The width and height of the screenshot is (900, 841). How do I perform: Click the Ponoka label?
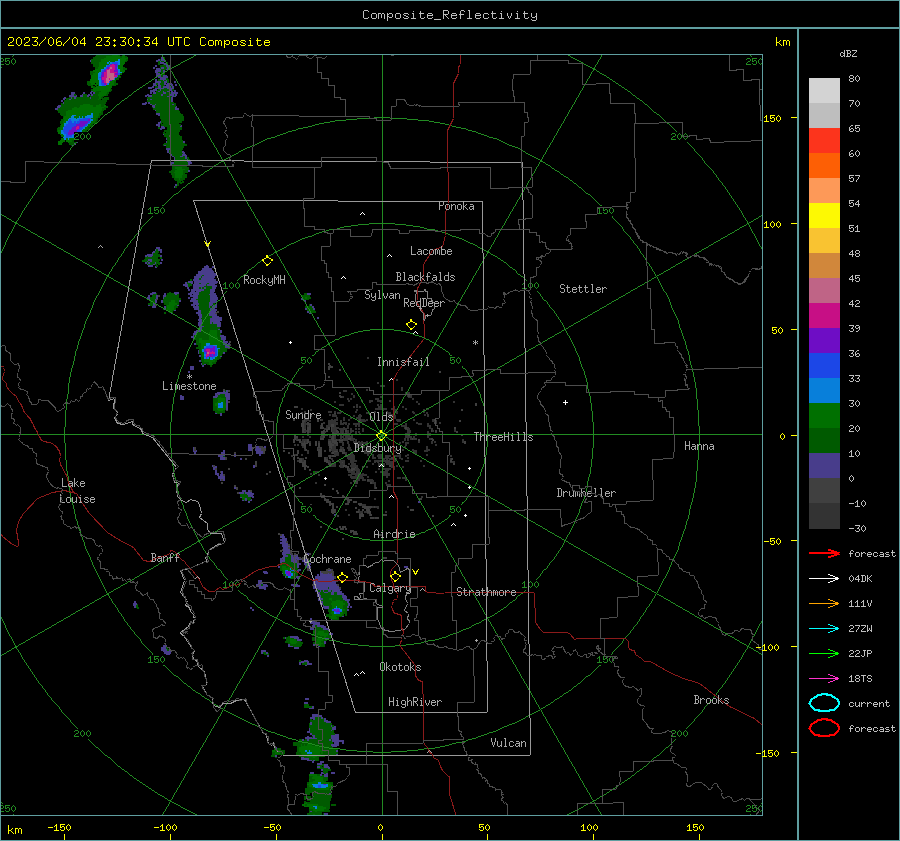[x=456, y=206]
